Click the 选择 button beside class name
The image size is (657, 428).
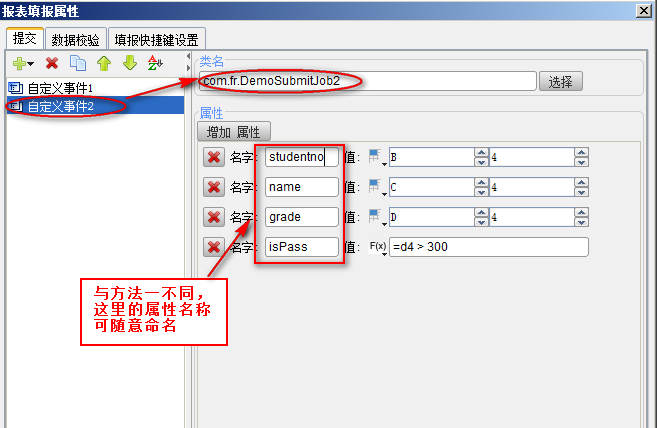tap(560, 81)
